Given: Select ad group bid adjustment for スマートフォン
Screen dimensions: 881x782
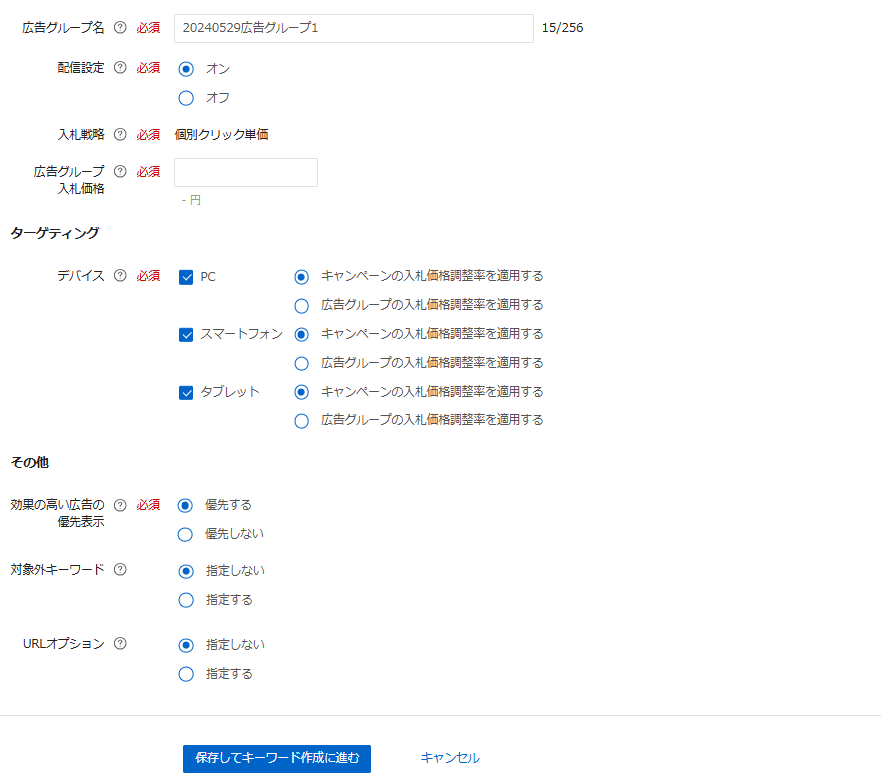Looking at the screenshot, I should coord(302,364).
